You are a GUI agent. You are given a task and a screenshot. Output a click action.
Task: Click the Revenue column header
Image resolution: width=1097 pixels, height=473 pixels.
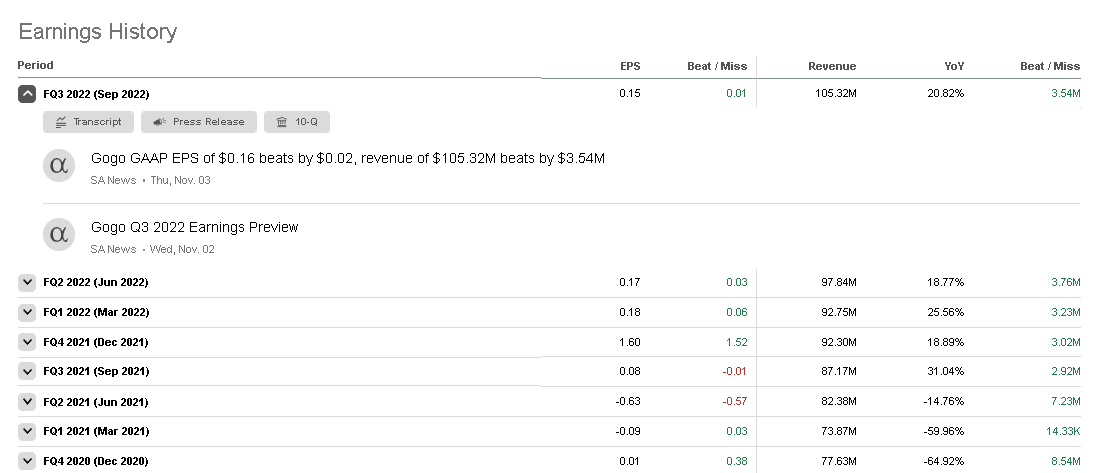[x=832, y=66]
